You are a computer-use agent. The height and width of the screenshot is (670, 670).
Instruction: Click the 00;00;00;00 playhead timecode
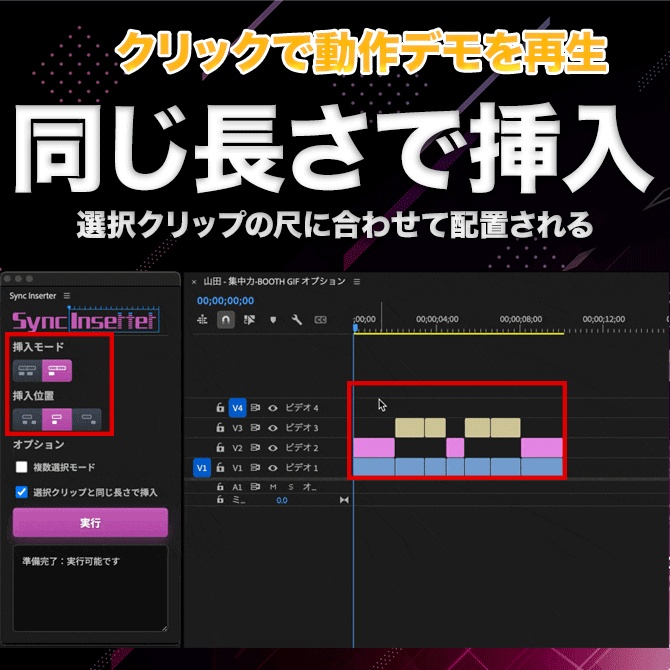coord(225,301)
